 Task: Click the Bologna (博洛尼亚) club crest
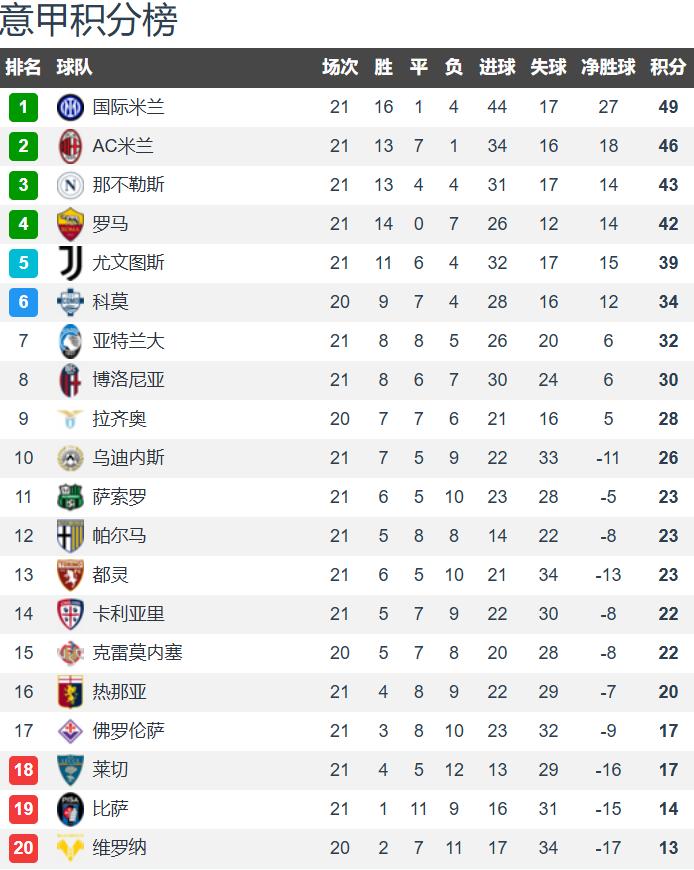tap(71, 380)
